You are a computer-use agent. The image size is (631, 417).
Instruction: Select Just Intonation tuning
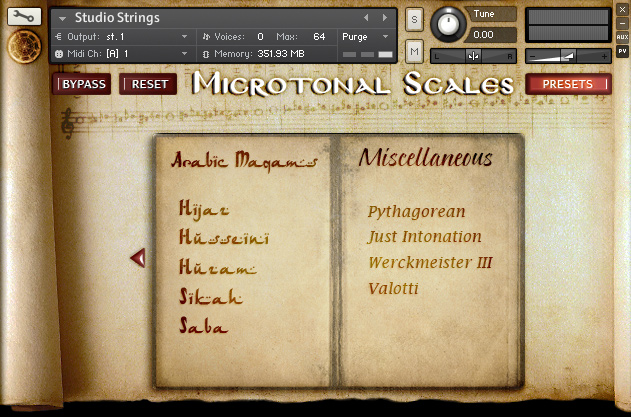click(x=424, y=236)
